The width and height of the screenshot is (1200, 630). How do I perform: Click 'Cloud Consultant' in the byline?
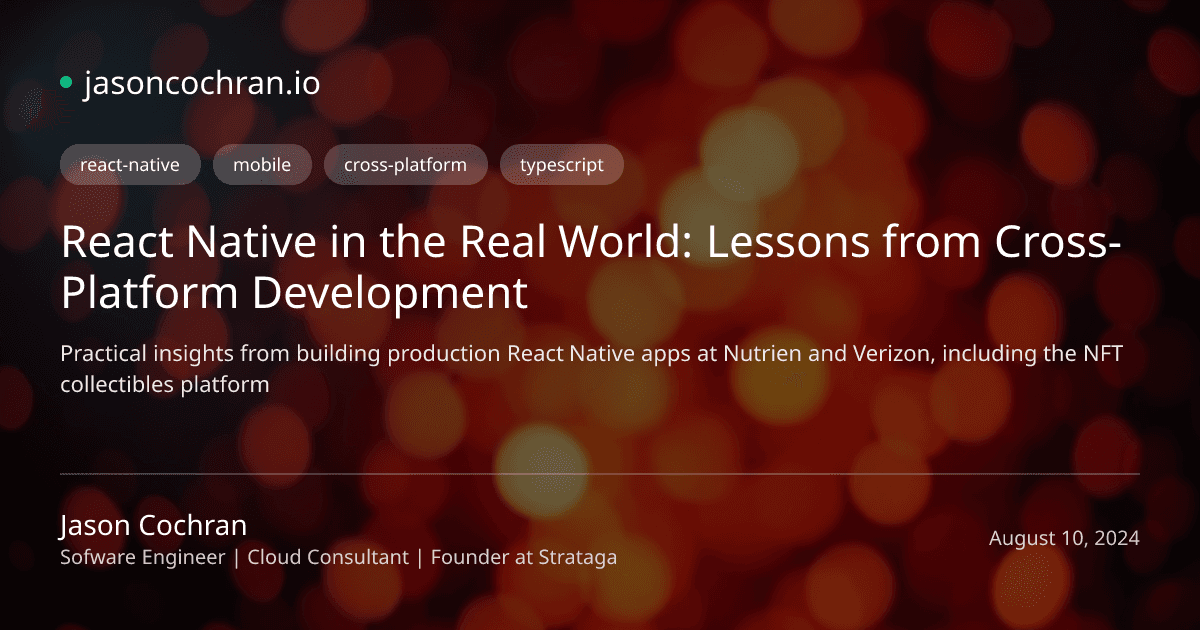point(327,557)
